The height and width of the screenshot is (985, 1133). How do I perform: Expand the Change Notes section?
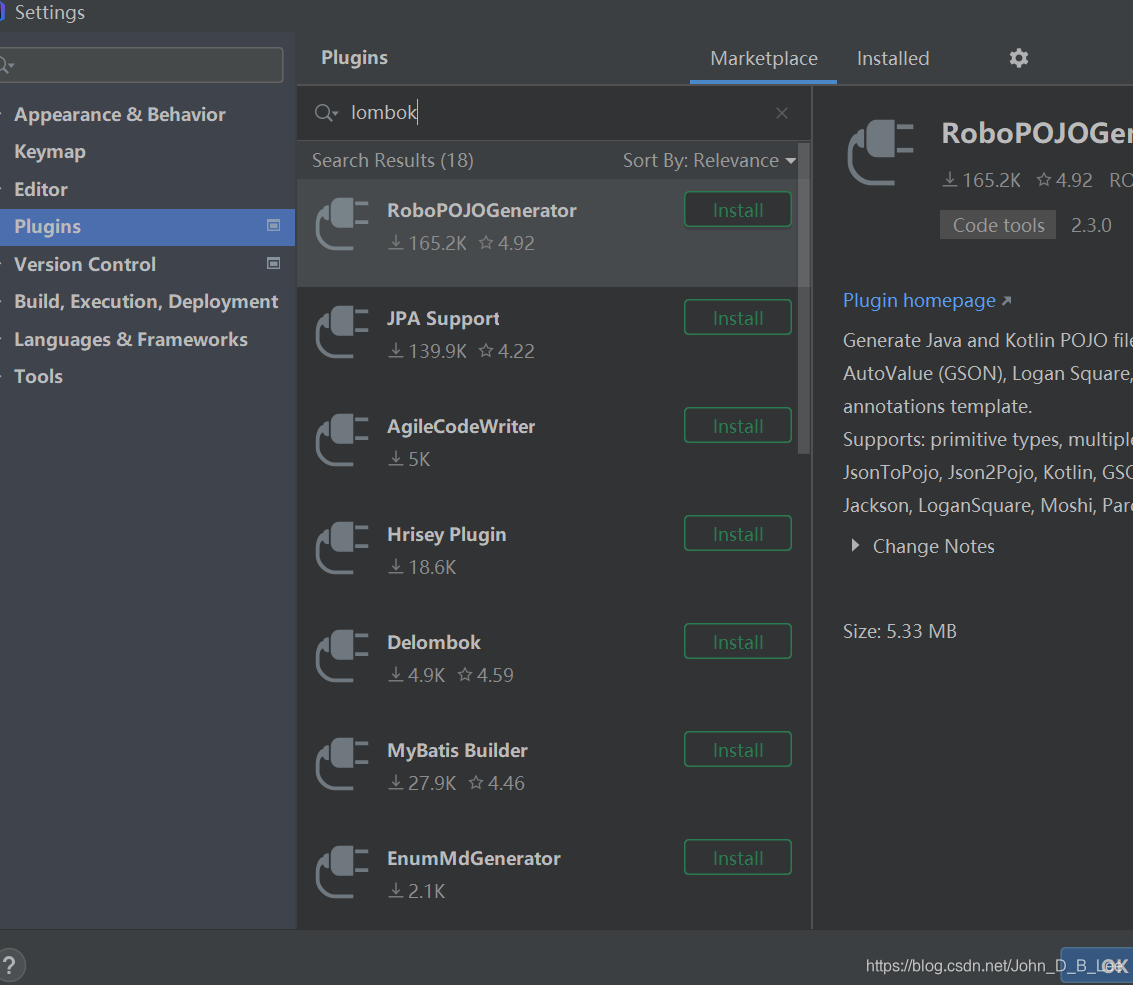click(856, 546)
